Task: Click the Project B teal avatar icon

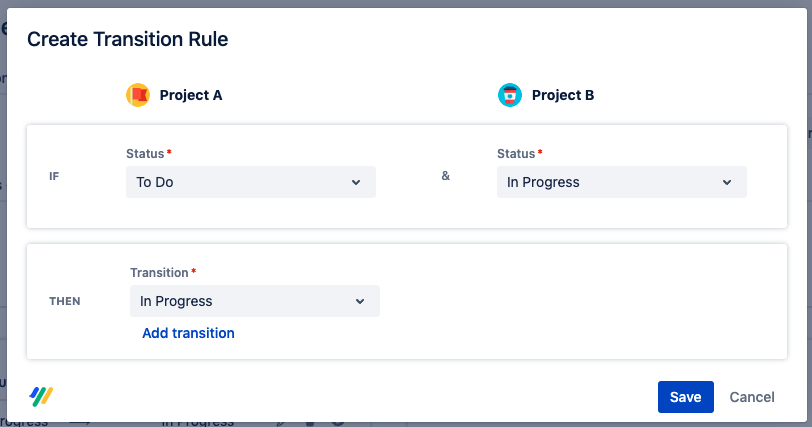Action: click(509, 95)
